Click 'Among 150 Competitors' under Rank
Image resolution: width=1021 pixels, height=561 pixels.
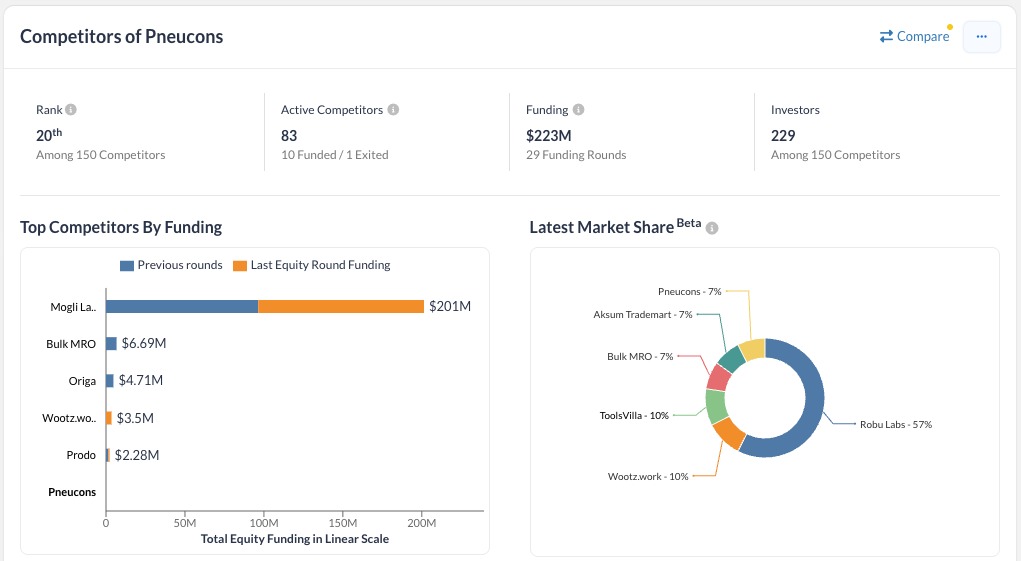[x=100, y=155]
